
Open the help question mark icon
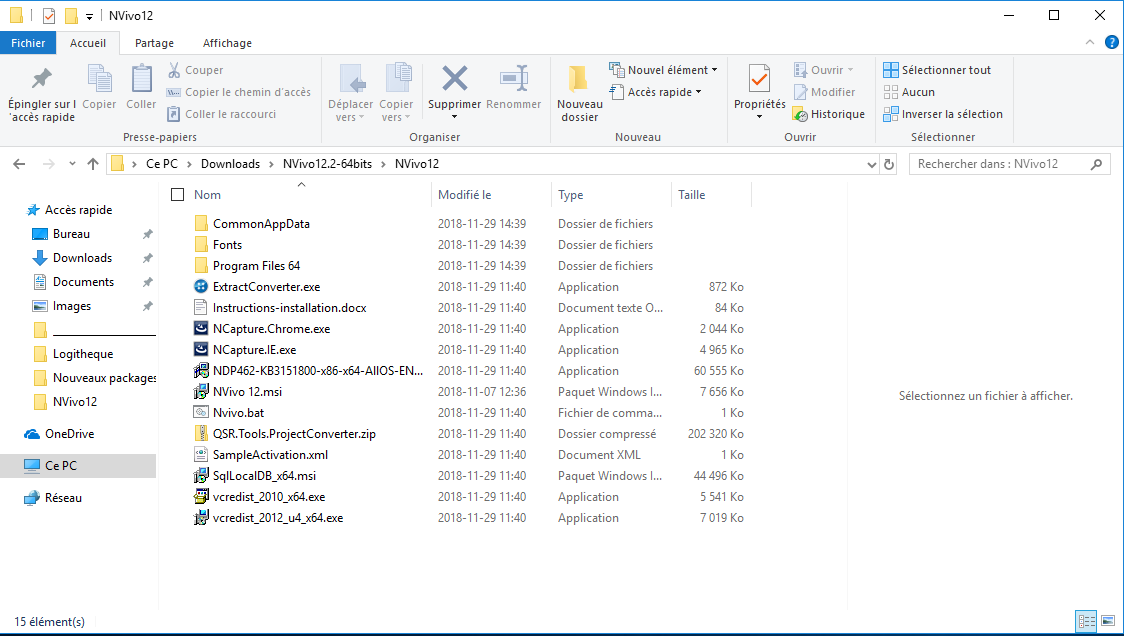1111,42
